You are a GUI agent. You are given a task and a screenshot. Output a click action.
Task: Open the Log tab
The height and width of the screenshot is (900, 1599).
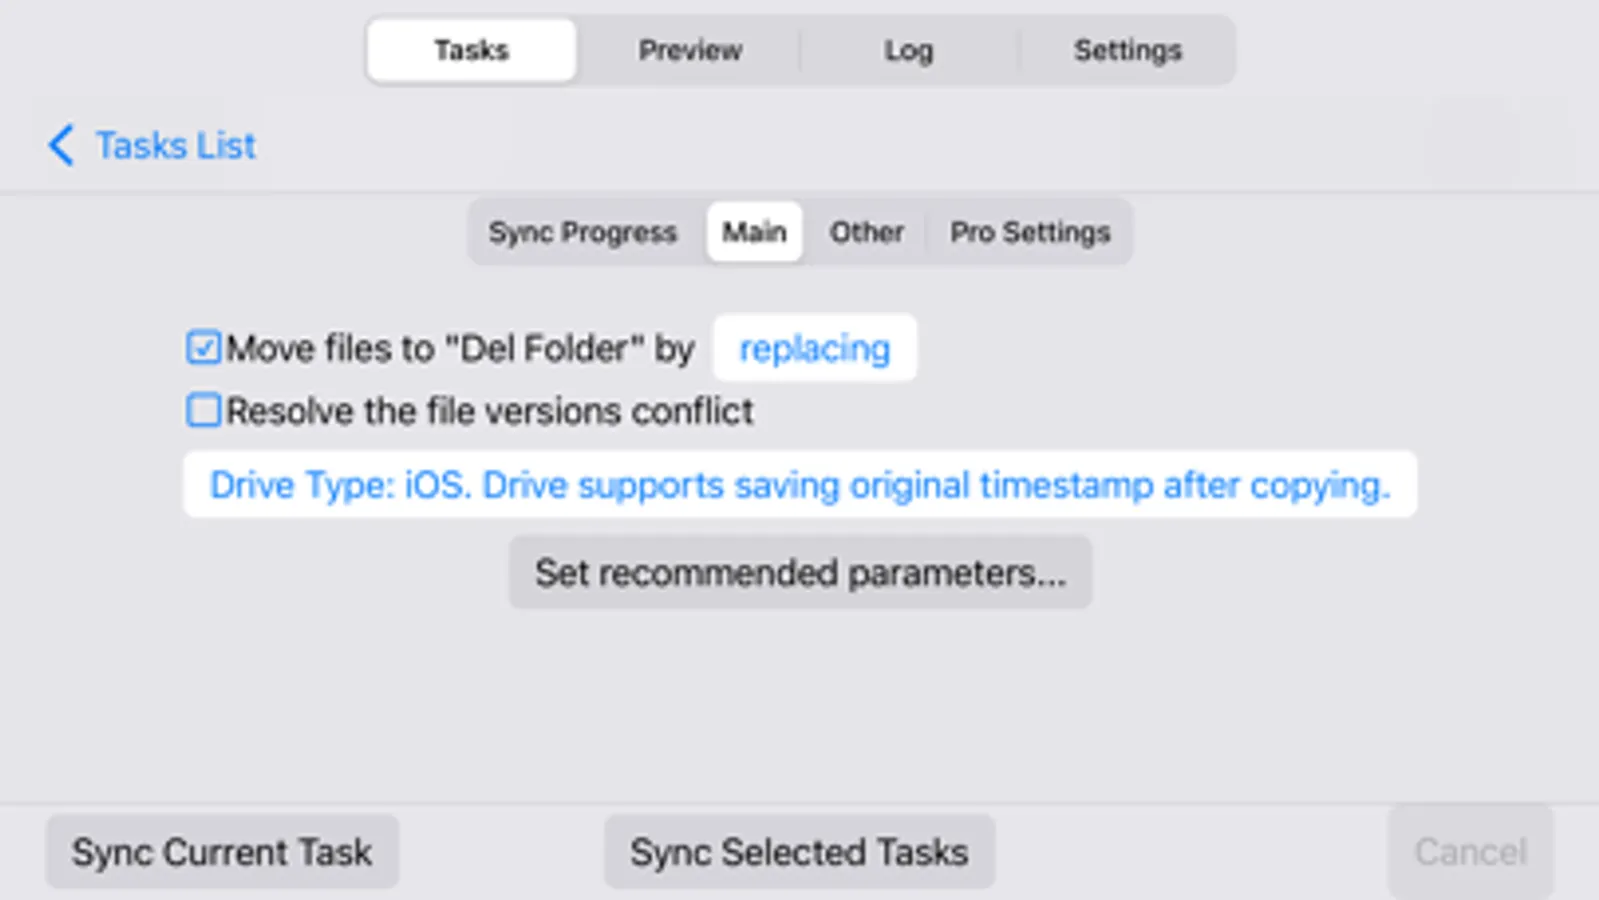click(x=908, y=50)
